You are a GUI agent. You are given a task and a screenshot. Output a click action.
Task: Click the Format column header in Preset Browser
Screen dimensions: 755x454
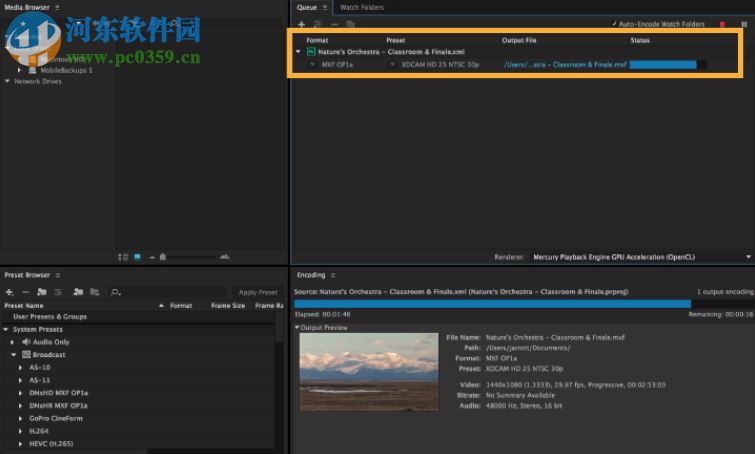click(181, 306)
